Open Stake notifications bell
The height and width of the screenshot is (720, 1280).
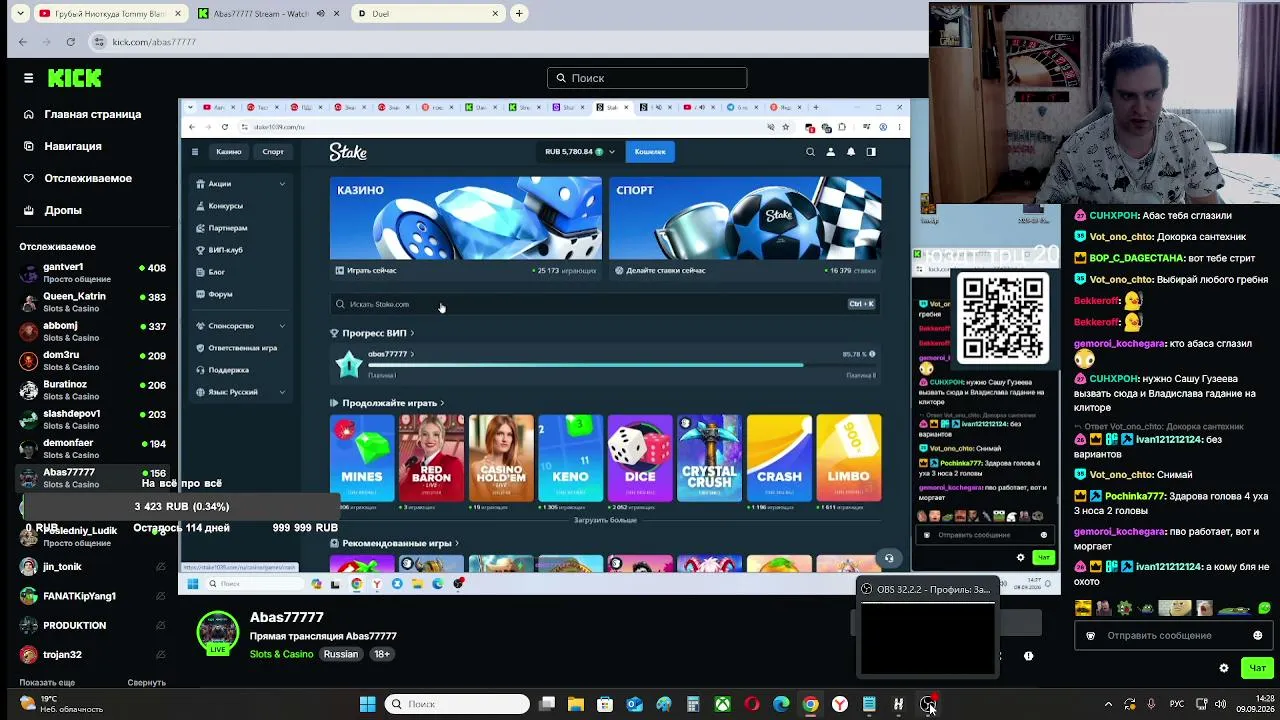tap(851, 152)
